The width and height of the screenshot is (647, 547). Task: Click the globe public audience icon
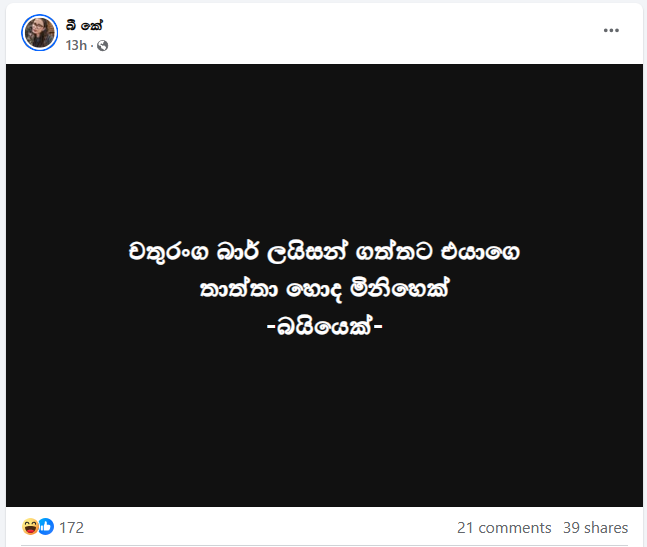coord(102,45)
